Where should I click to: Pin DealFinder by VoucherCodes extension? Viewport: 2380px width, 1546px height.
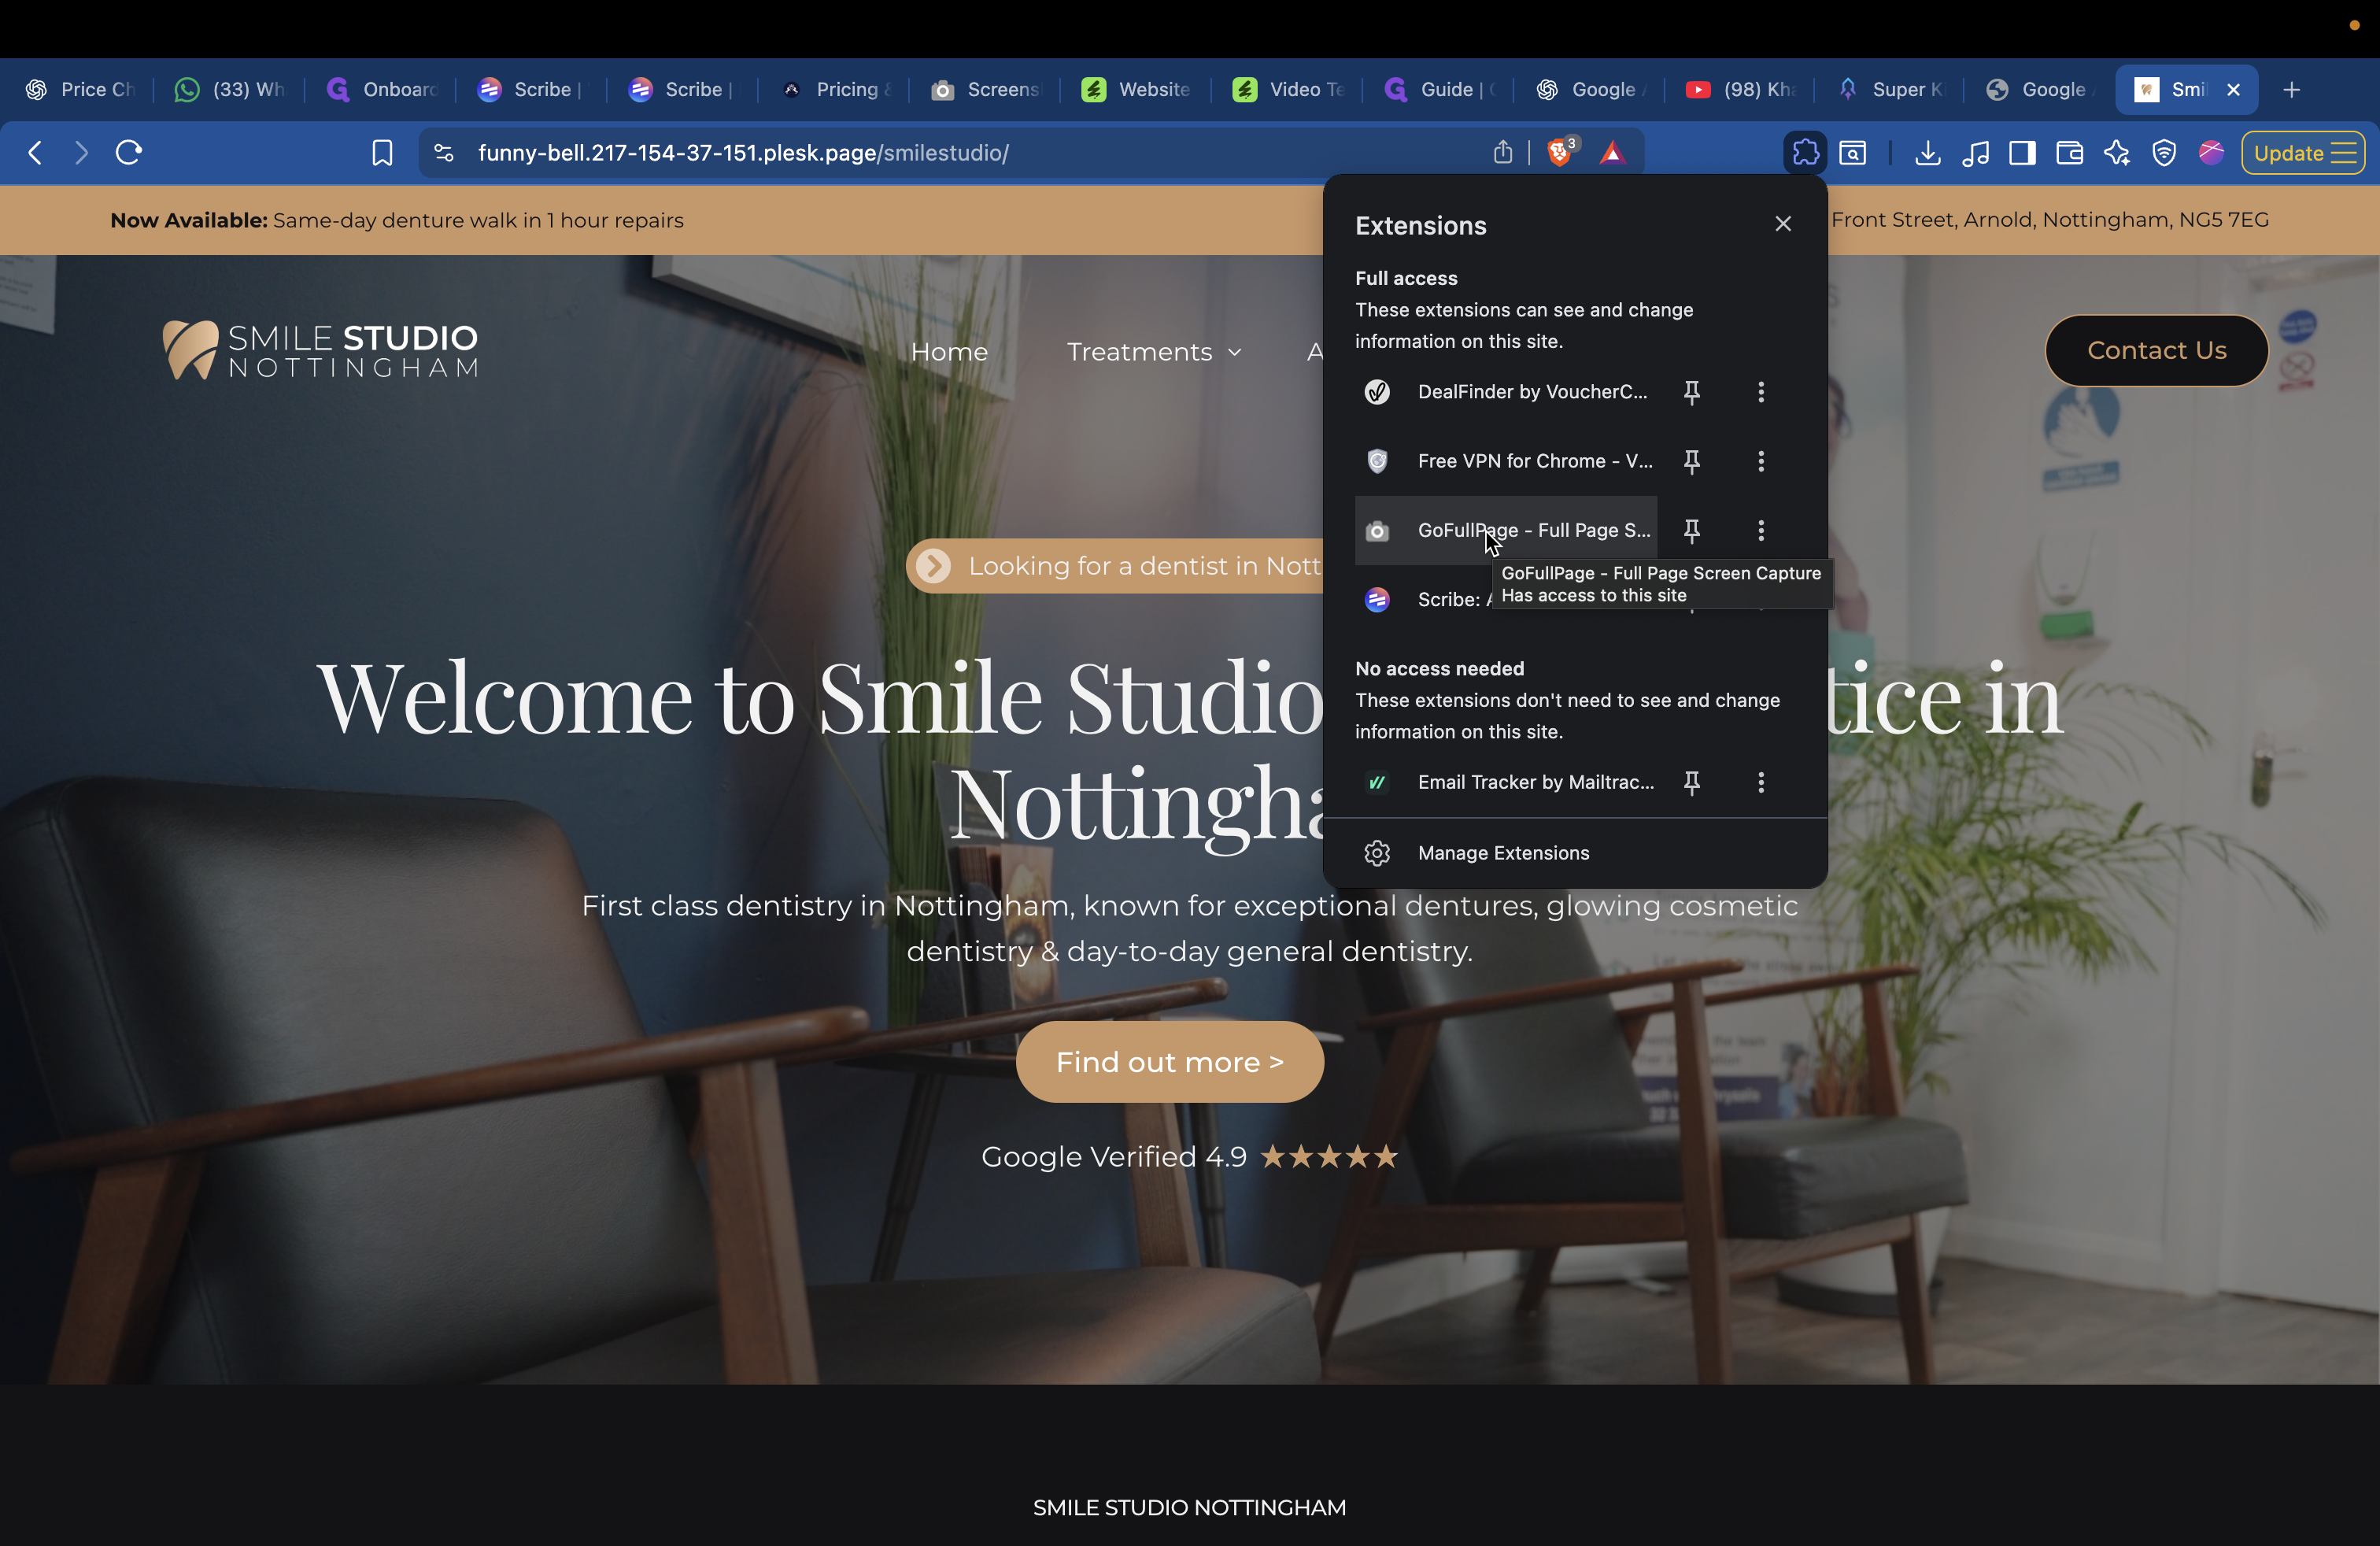point(1691,392)
